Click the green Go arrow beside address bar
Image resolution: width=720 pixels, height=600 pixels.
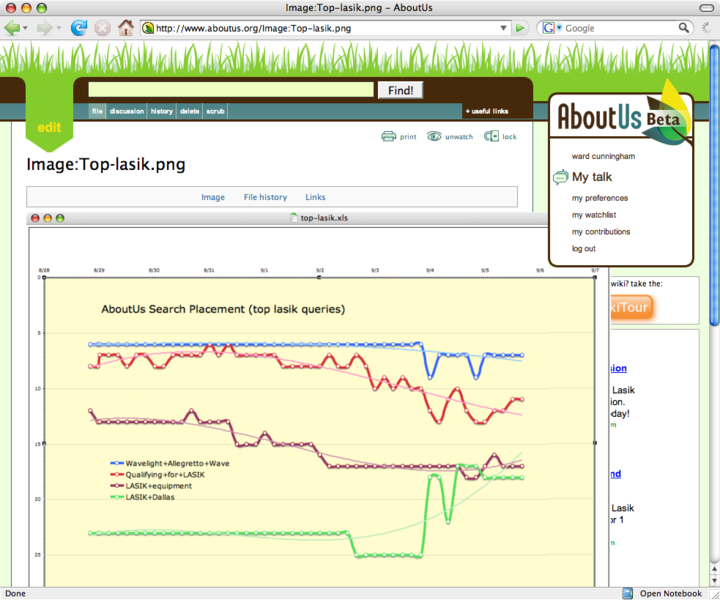pos(520,28)
